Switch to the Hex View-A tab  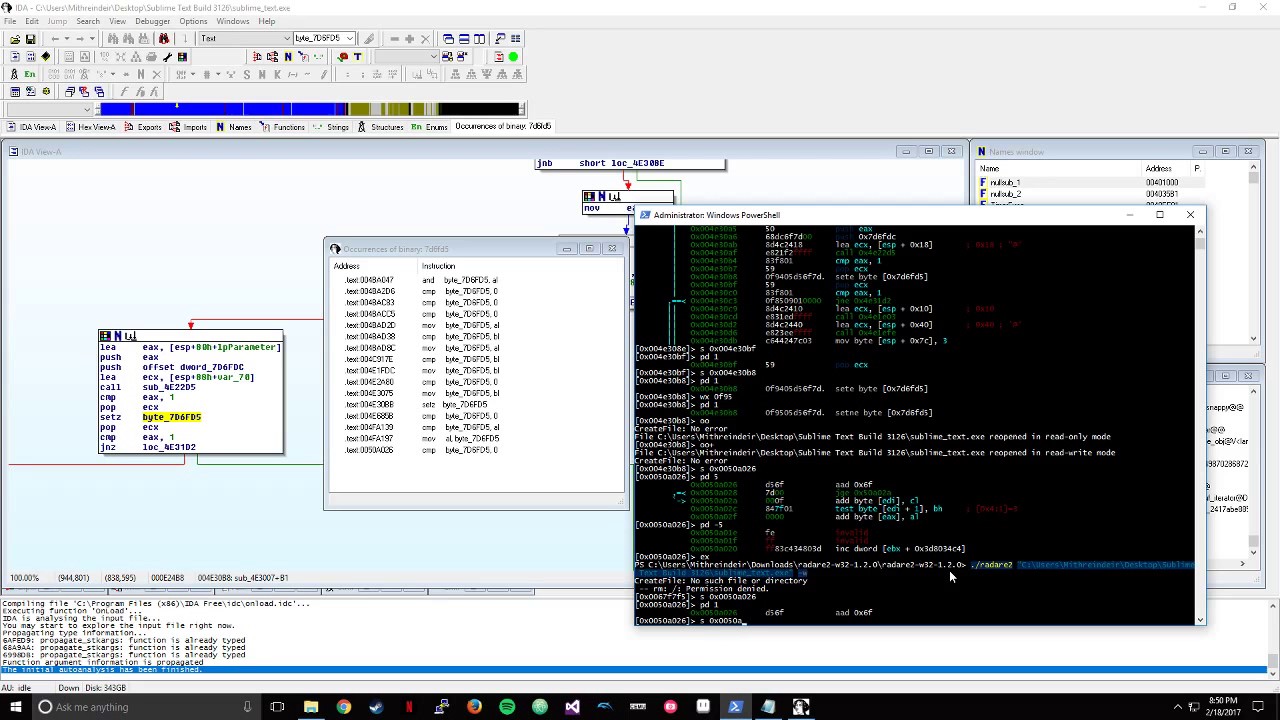coord(90,127)
